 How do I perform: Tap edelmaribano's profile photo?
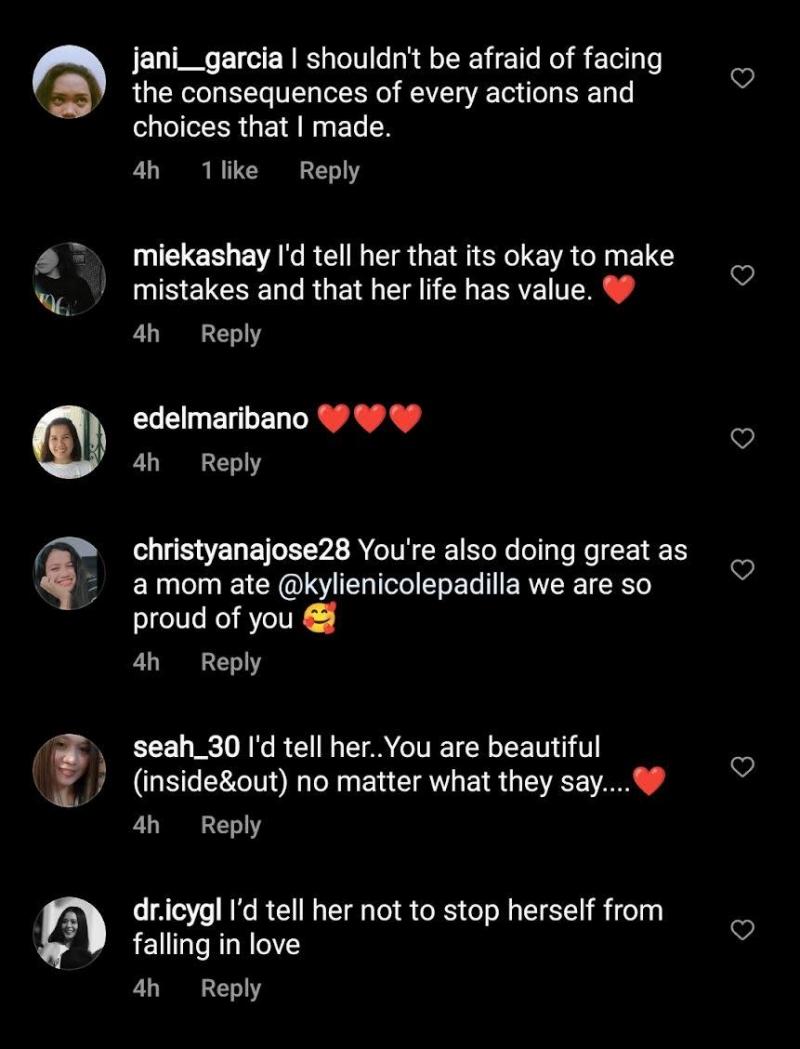[x=70, y=441]
